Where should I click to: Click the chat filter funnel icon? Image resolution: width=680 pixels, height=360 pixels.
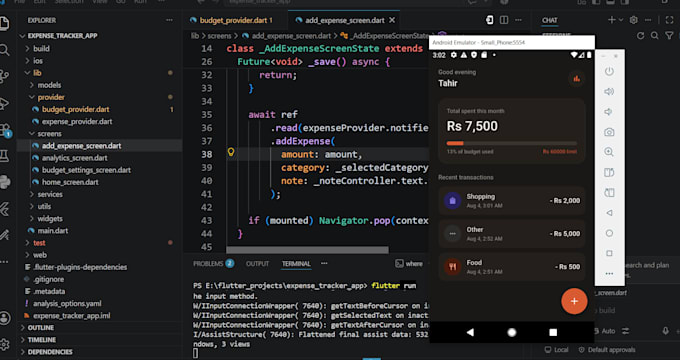tap(669, 36)
